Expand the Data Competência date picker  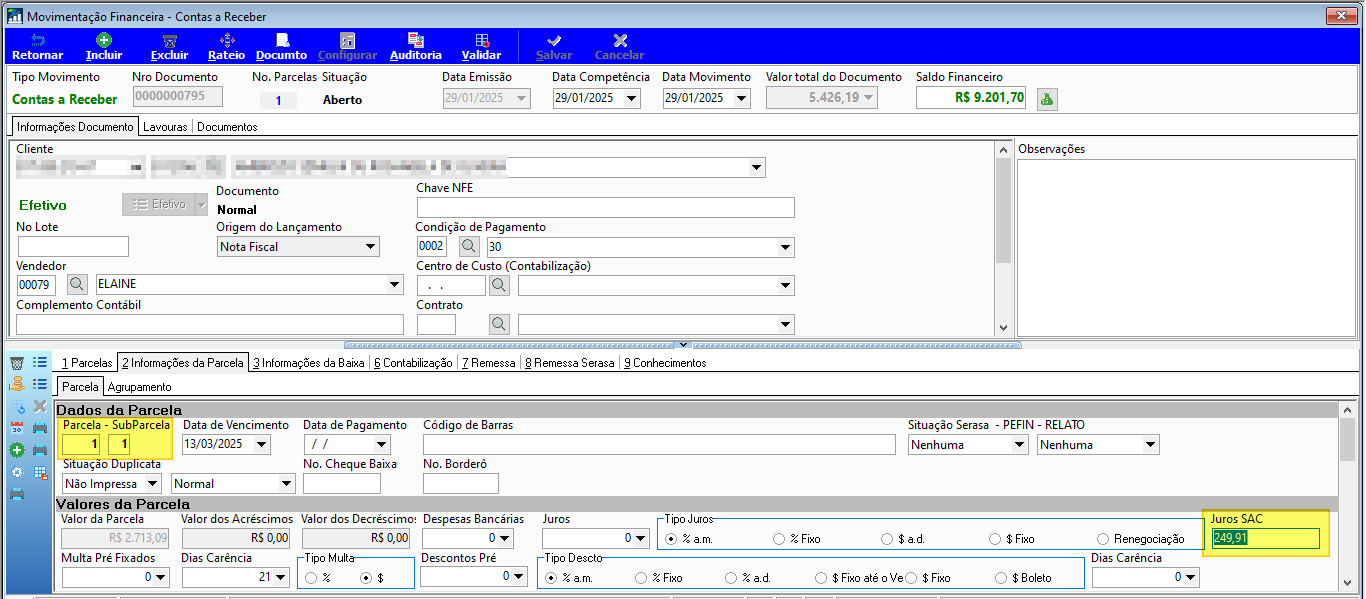631,98
